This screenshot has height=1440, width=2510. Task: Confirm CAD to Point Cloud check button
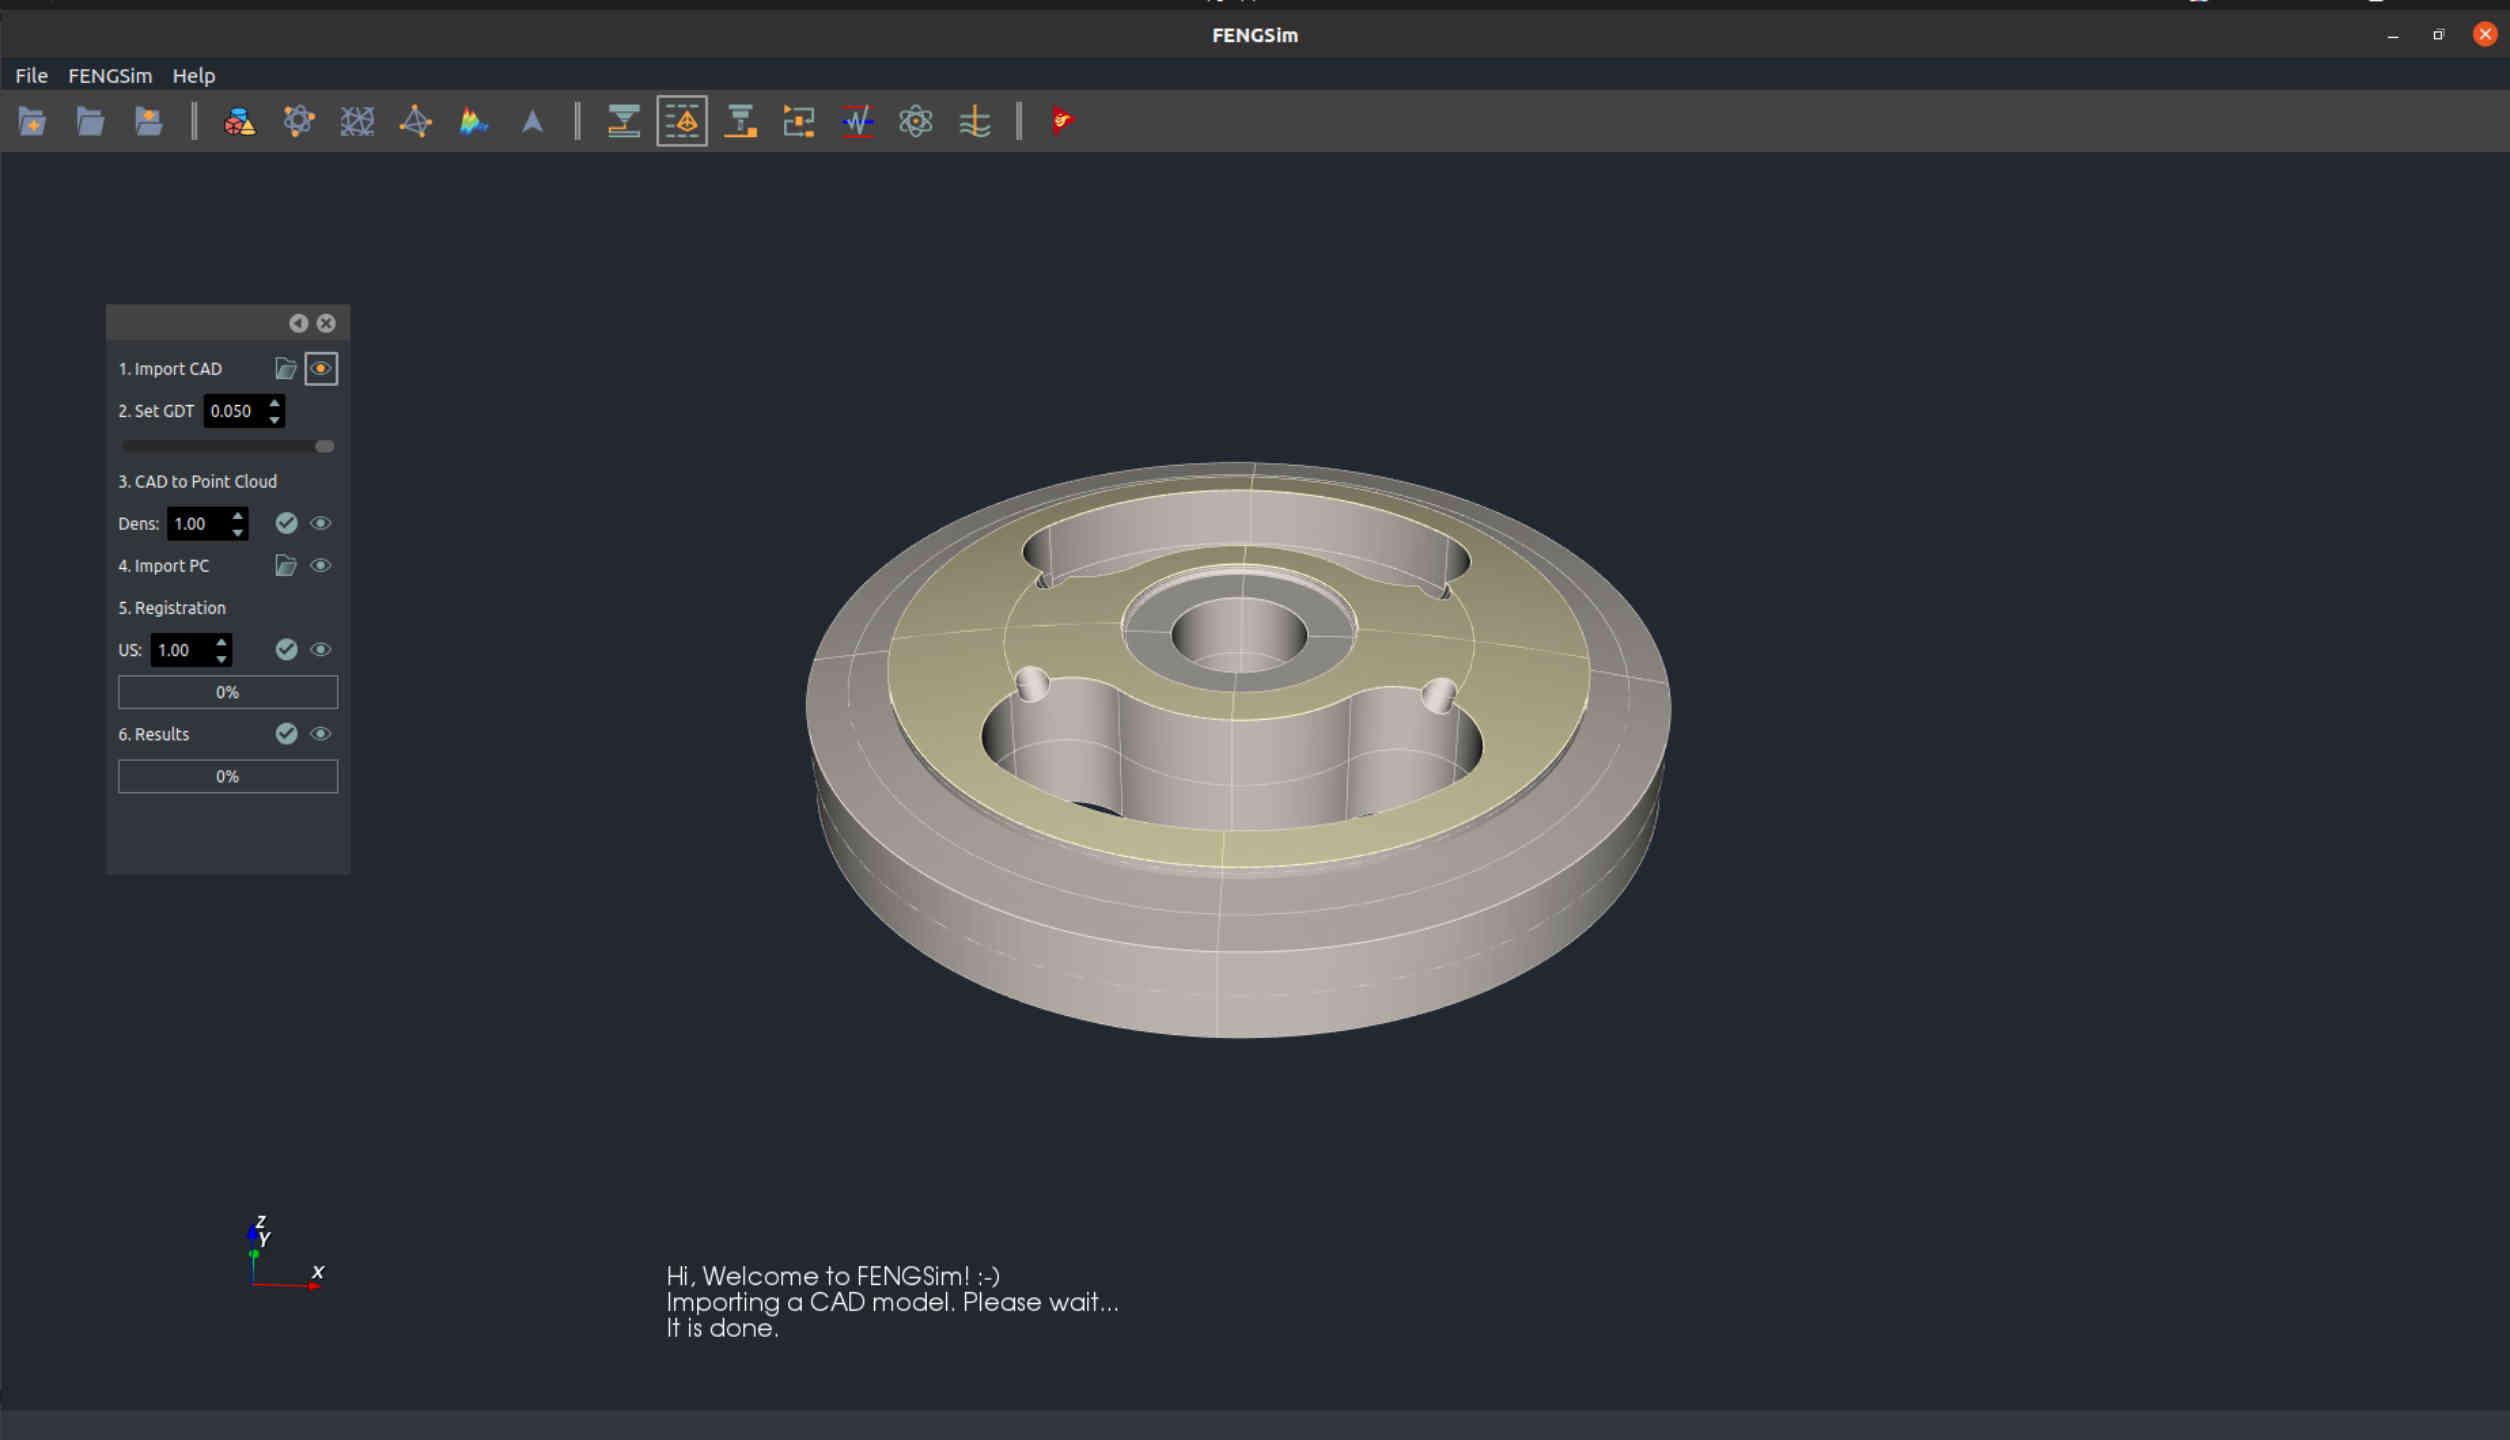[286, 523]
